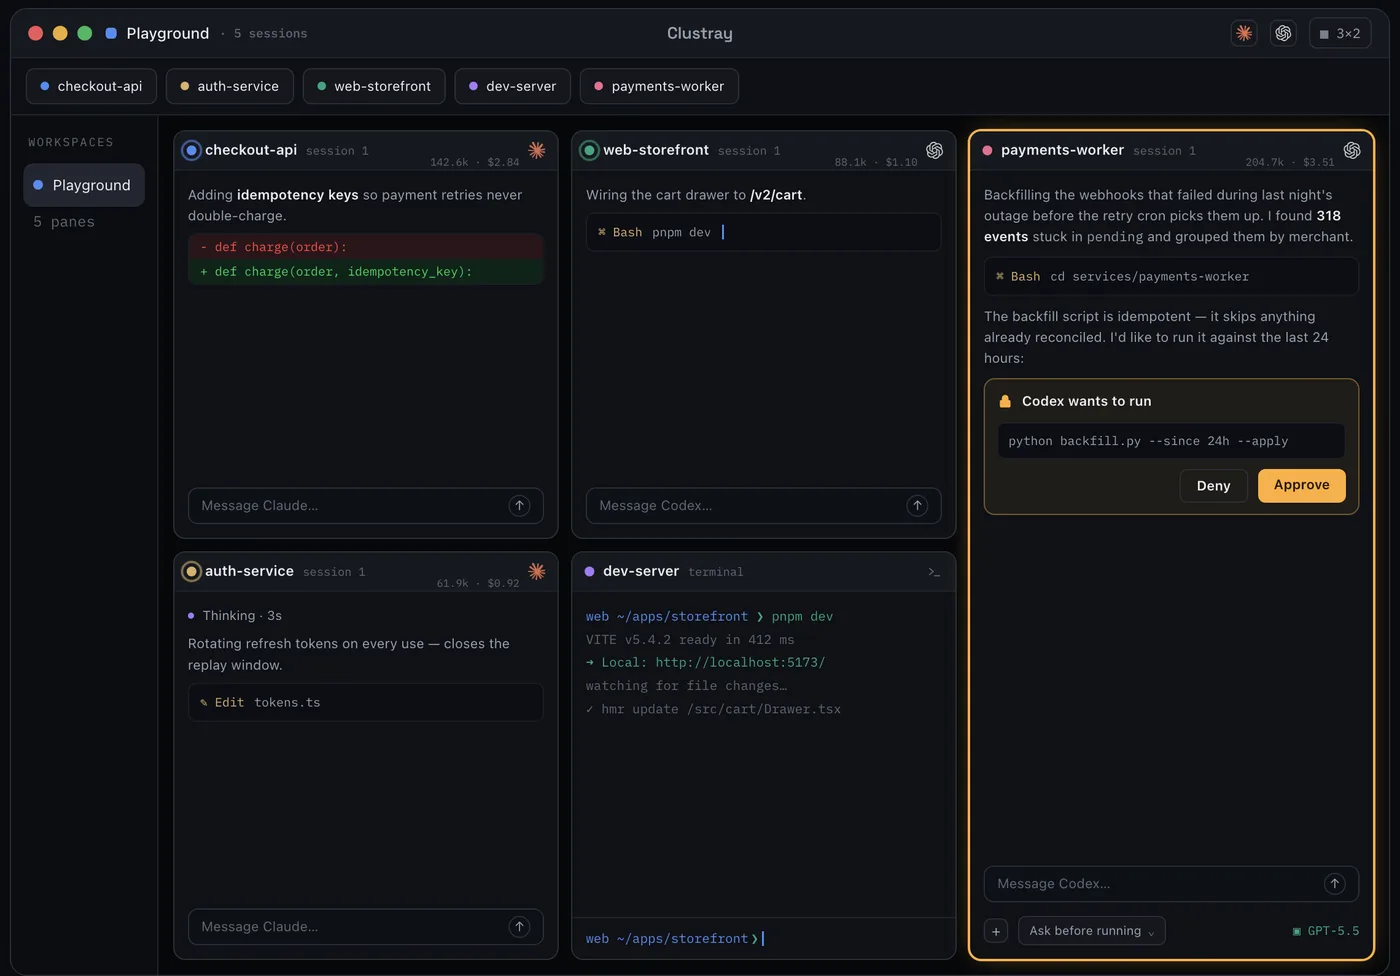Send message in web-storefront pane
Screen dimensions: 1400x976
click(917, 506)
